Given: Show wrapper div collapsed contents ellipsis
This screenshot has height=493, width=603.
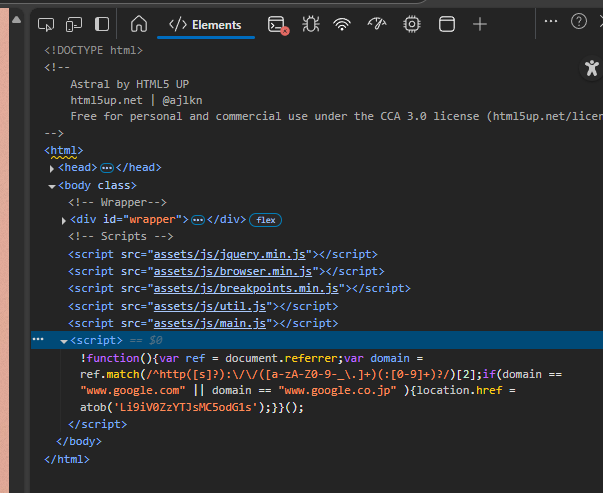Looking at the screenshot, I should 198,220.
